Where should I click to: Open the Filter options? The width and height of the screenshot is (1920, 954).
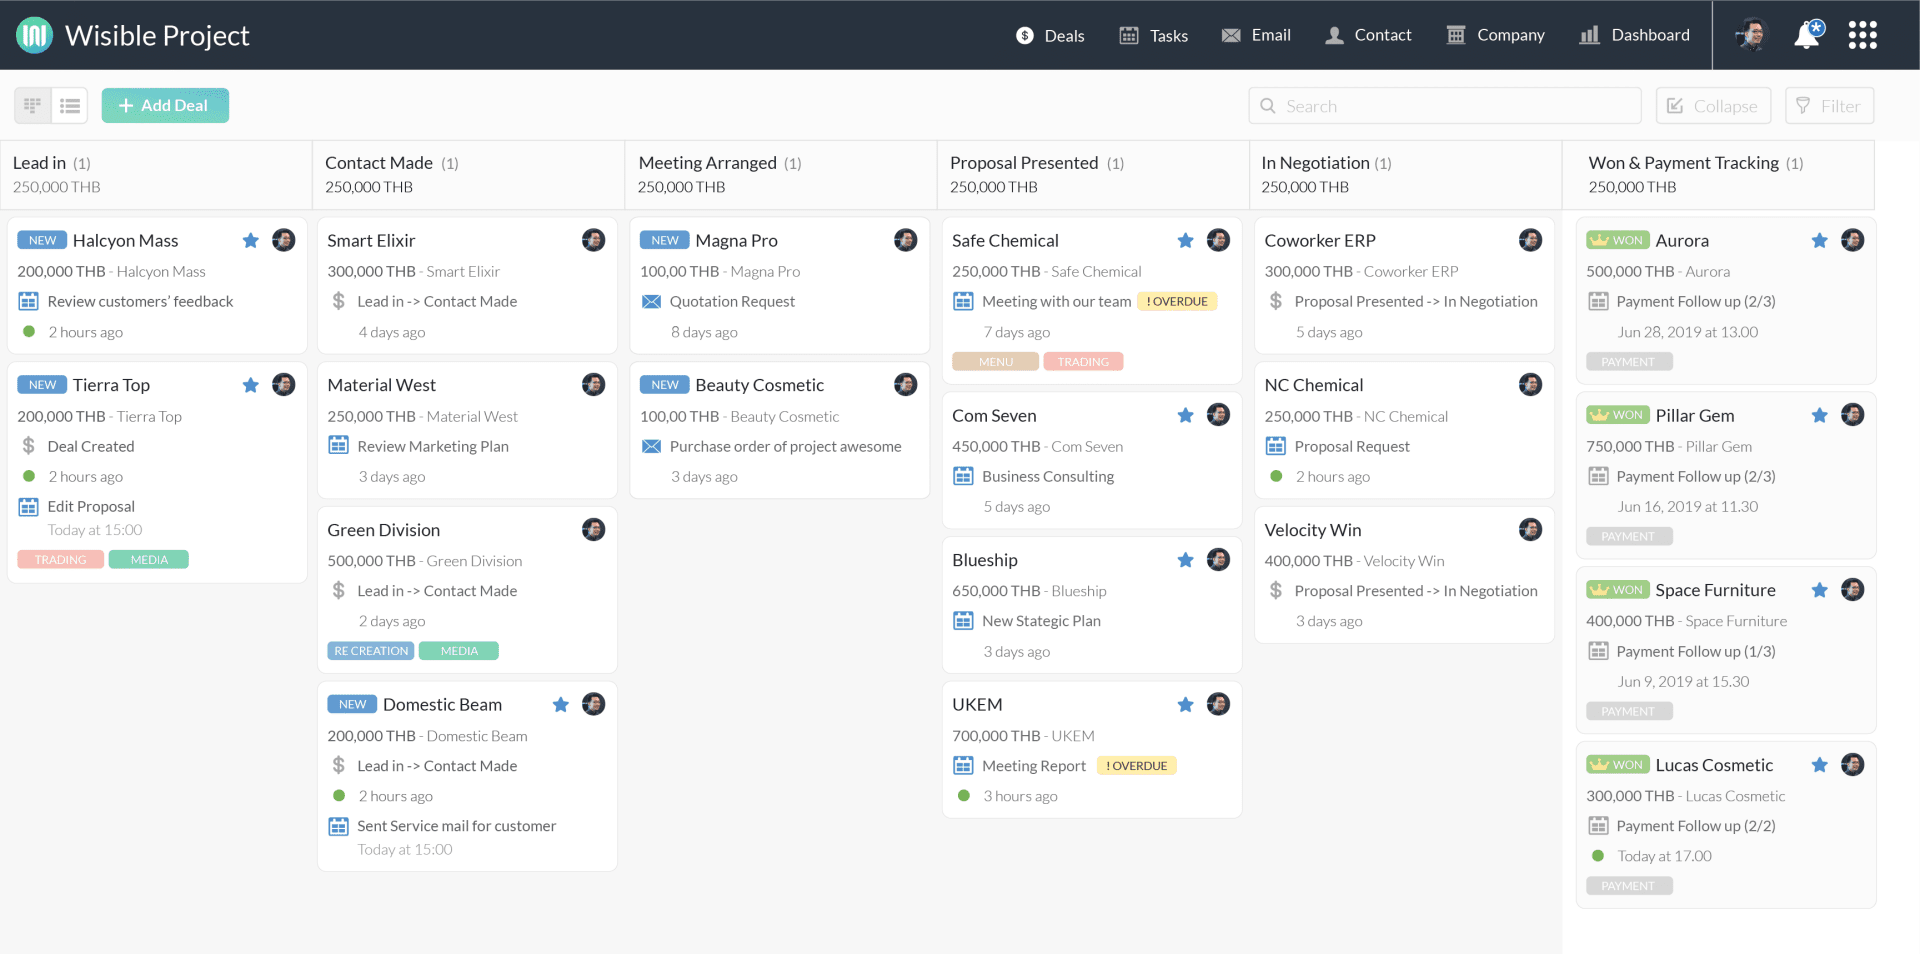1828,105
